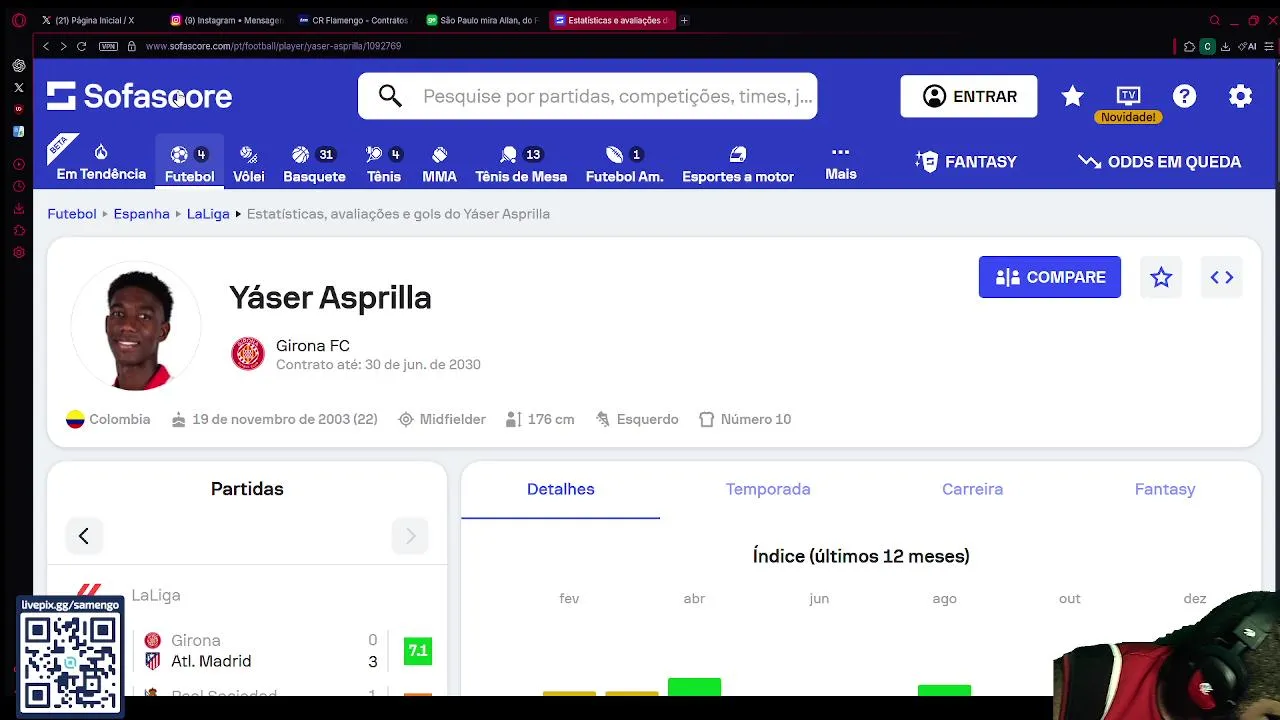Open X icon in Opera sidebar
1280x720 pixels.
19,88
